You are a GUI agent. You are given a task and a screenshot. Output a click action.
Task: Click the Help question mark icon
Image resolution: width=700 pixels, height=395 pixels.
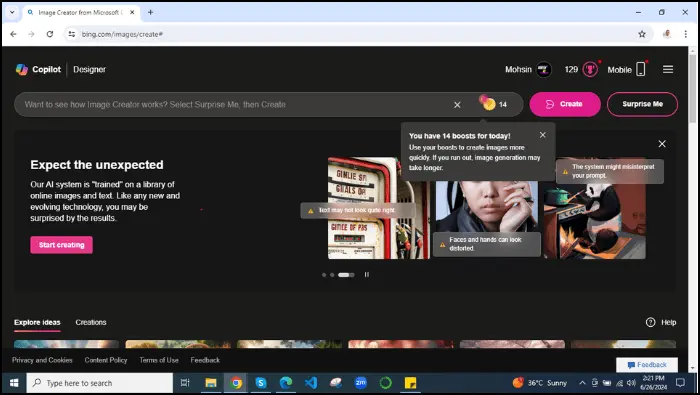[650, 322]
